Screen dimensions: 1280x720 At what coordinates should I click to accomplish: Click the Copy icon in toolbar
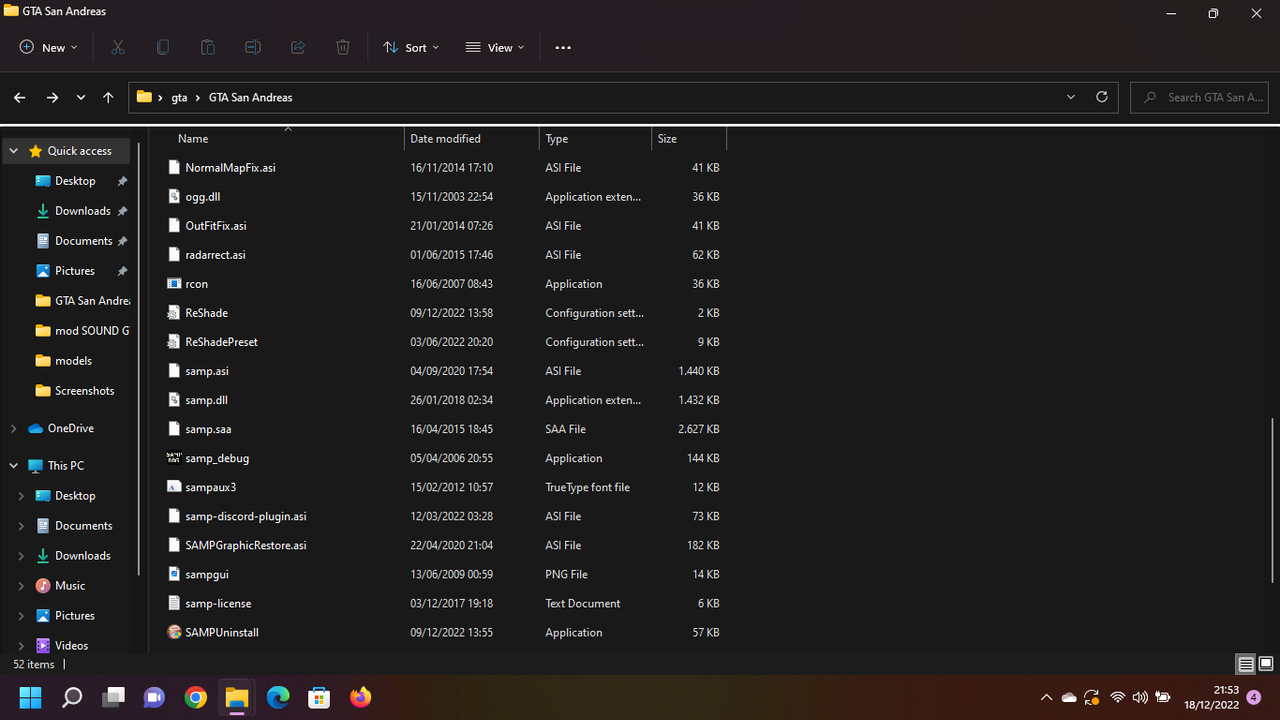tap(163, 47)
